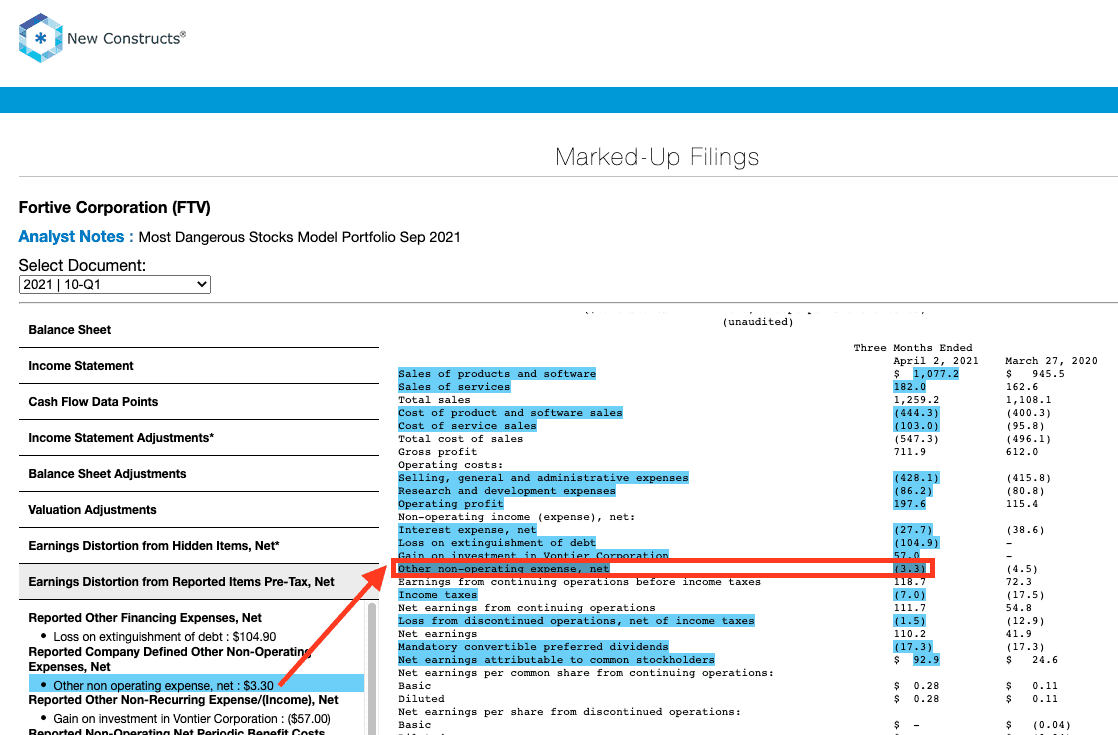Click the New Constructs logo icon

click(41, 38)
